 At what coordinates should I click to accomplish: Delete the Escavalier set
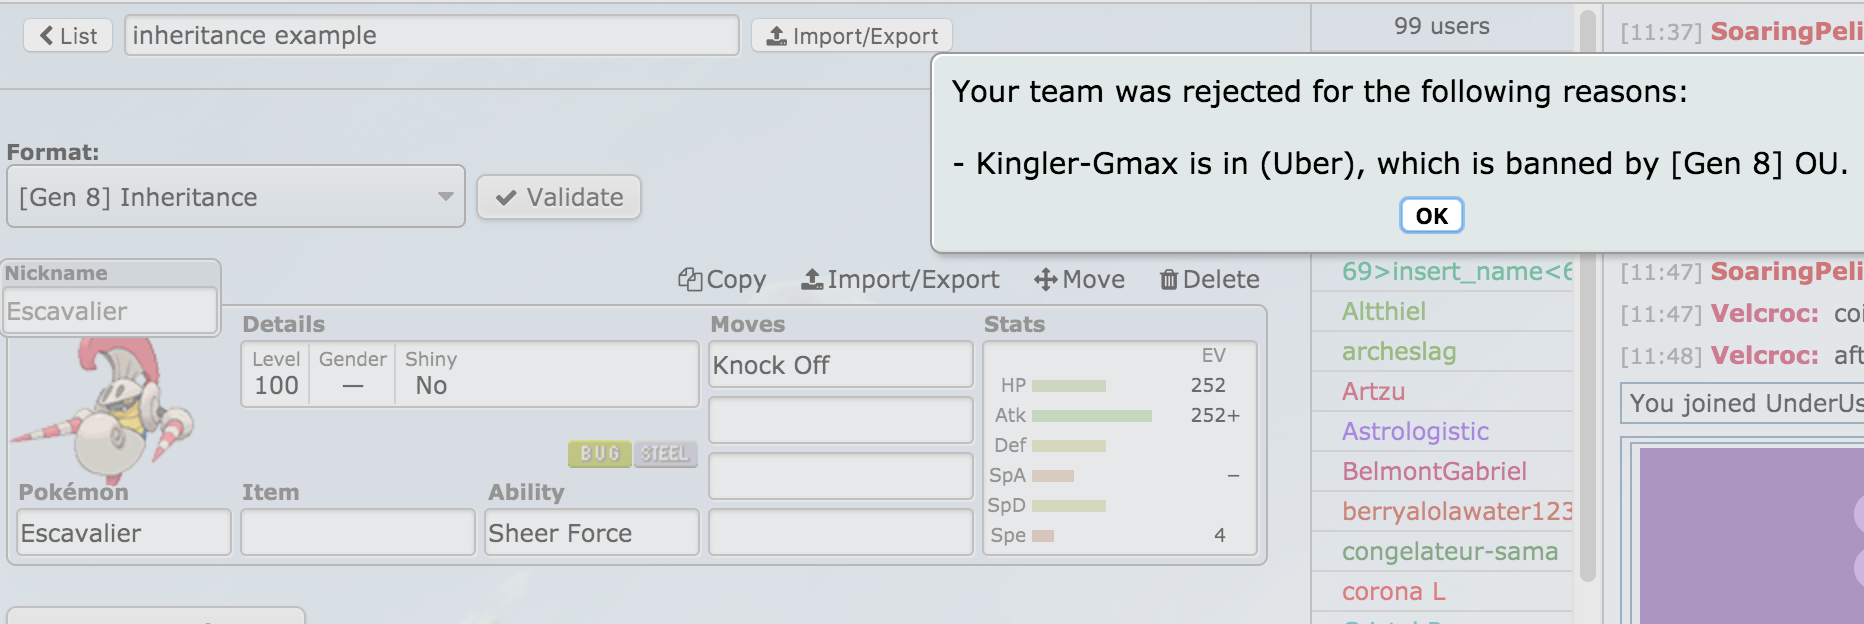[x=1209, y=280]
